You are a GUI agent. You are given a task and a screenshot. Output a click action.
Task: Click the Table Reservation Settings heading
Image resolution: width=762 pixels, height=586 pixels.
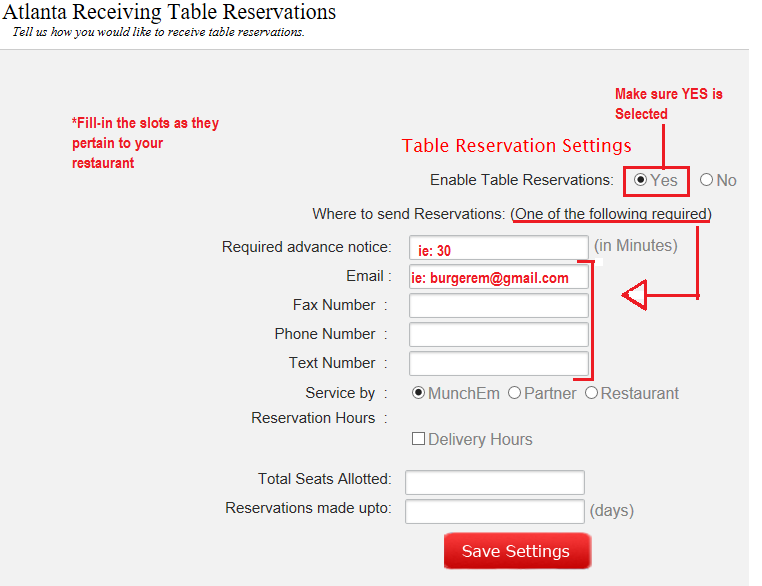tap(516, 146)
